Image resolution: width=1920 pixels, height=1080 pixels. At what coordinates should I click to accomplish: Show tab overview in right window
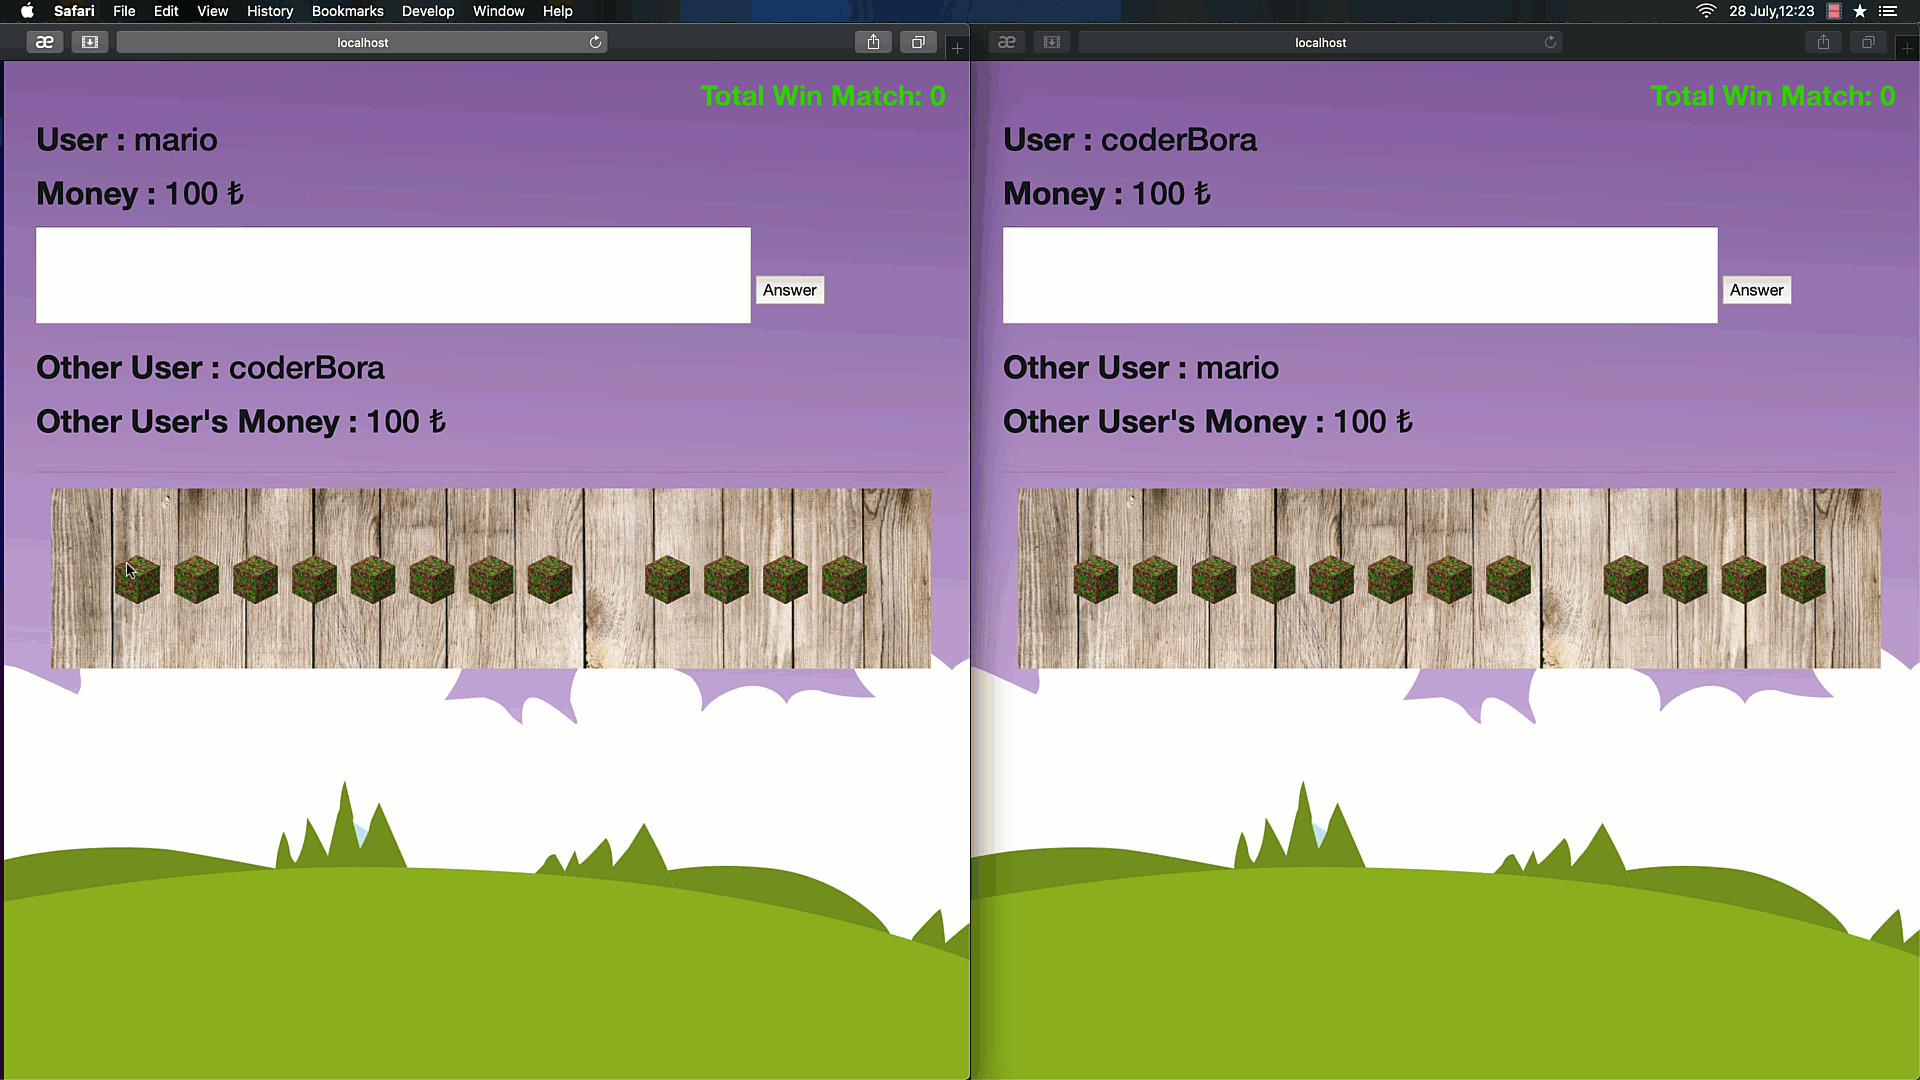tap(1868, 42)
